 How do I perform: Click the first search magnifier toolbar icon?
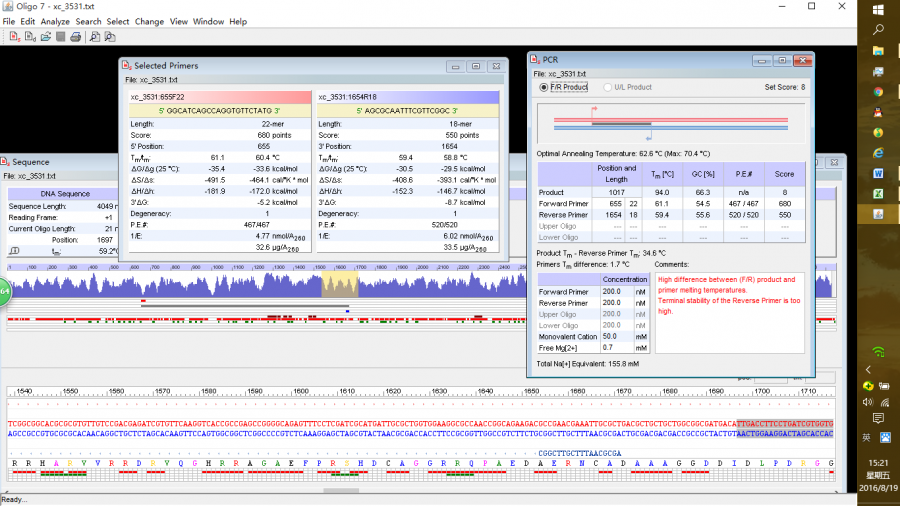click(x=94, y=37)
